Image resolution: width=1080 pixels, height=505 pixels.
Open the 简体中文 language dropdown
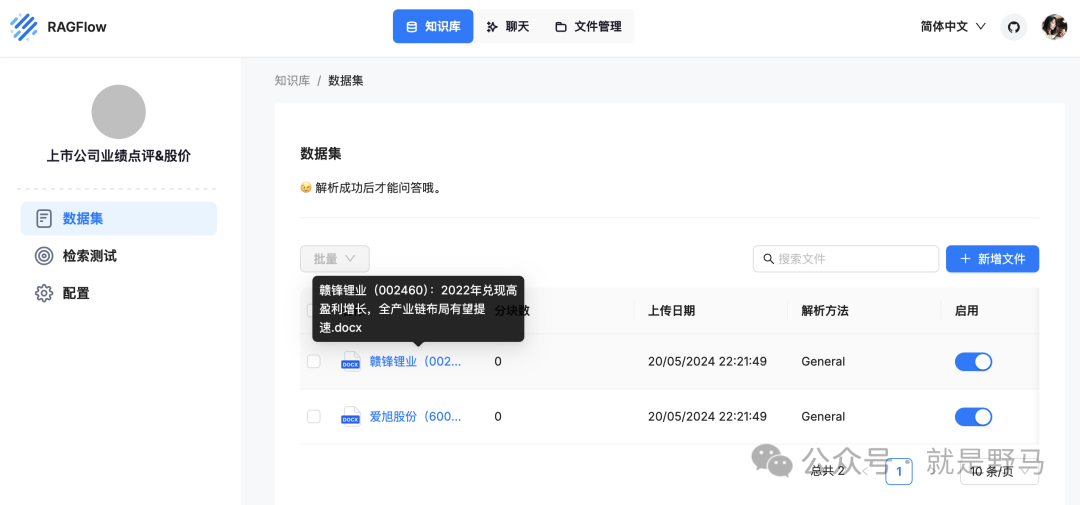[x=953, y=27]
